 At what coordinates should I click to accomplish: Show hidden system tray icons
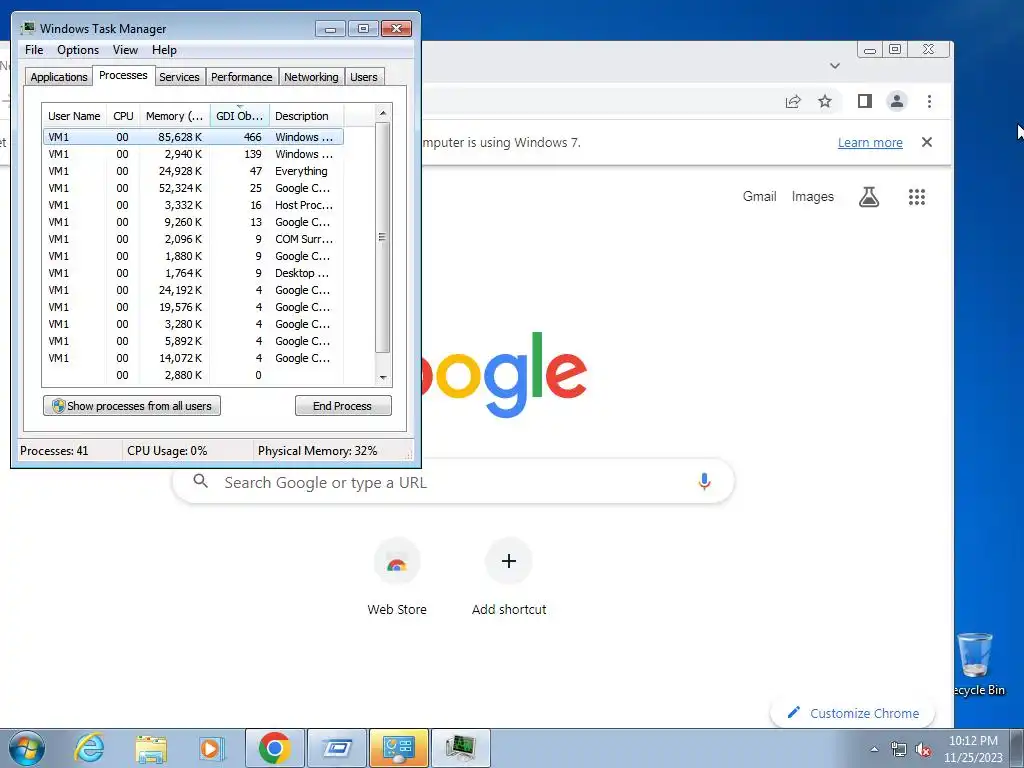874,749
